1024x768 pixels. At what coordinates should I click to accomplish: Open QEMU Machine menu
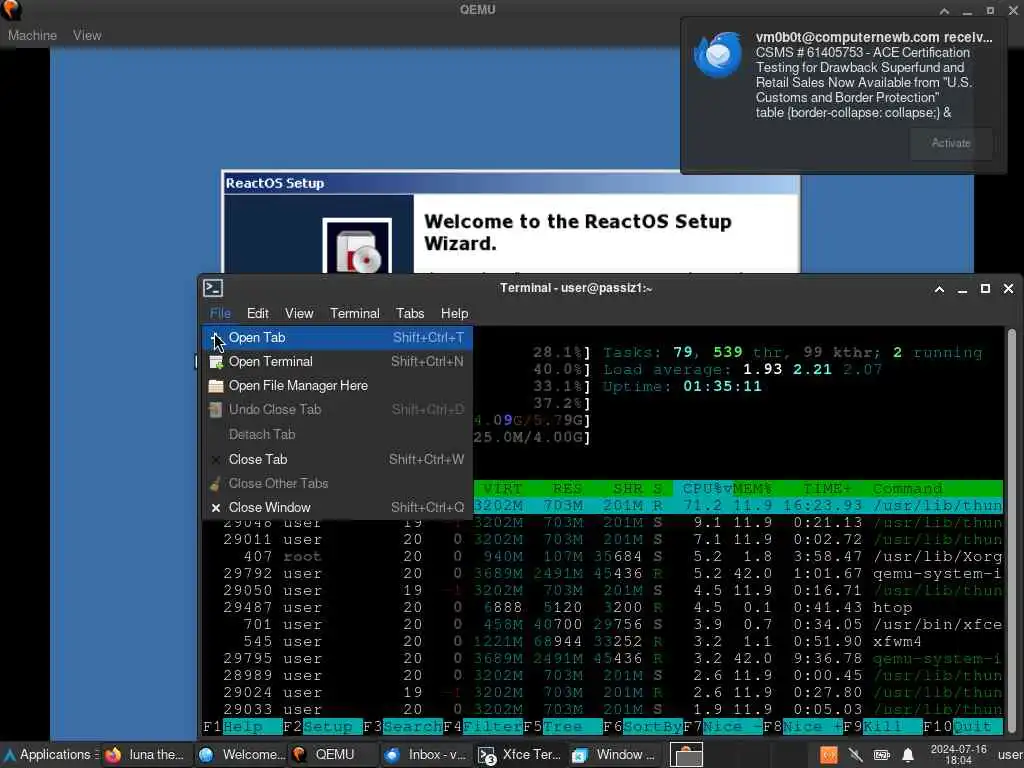pyautogui.click(x=32, y=35)
